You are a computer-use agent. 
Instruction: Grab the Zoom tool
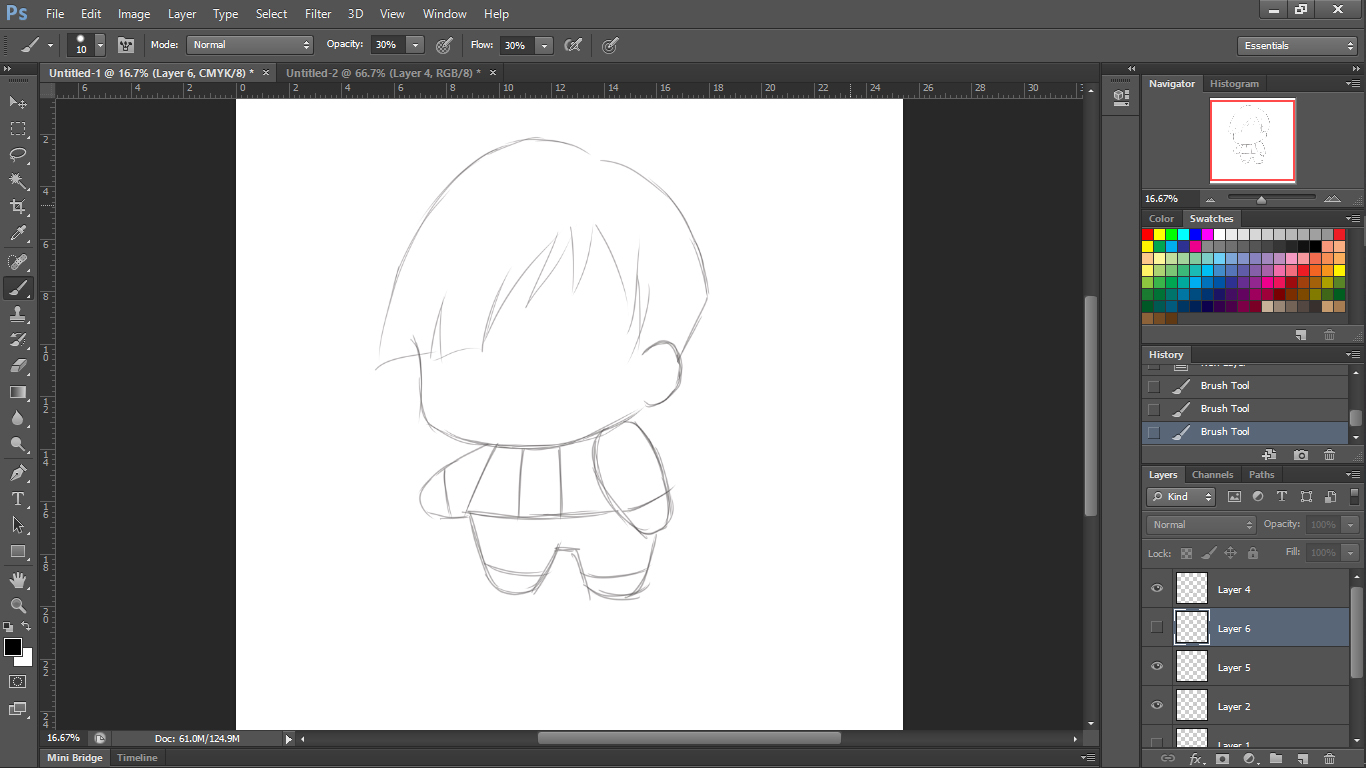pos(16,605)
